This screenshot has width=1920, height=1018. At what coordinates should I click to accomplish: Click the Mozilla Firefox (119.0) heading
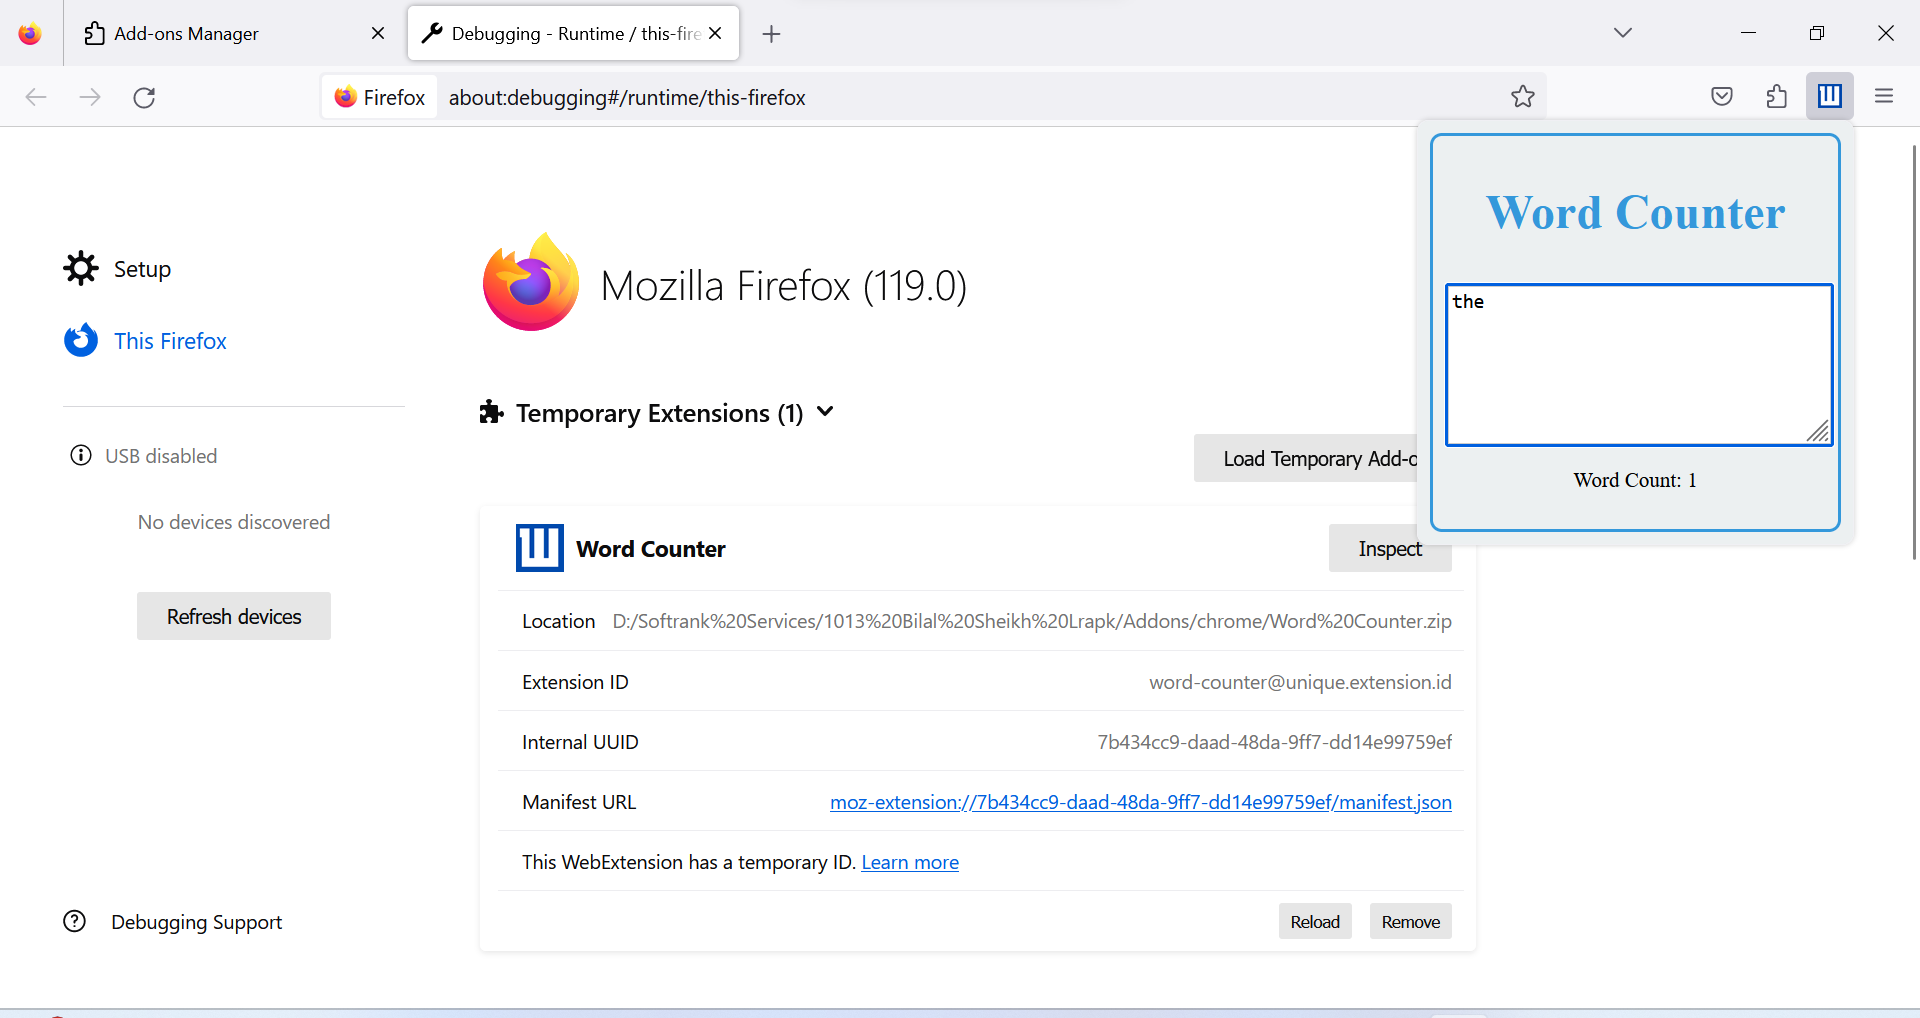[784, 286]
